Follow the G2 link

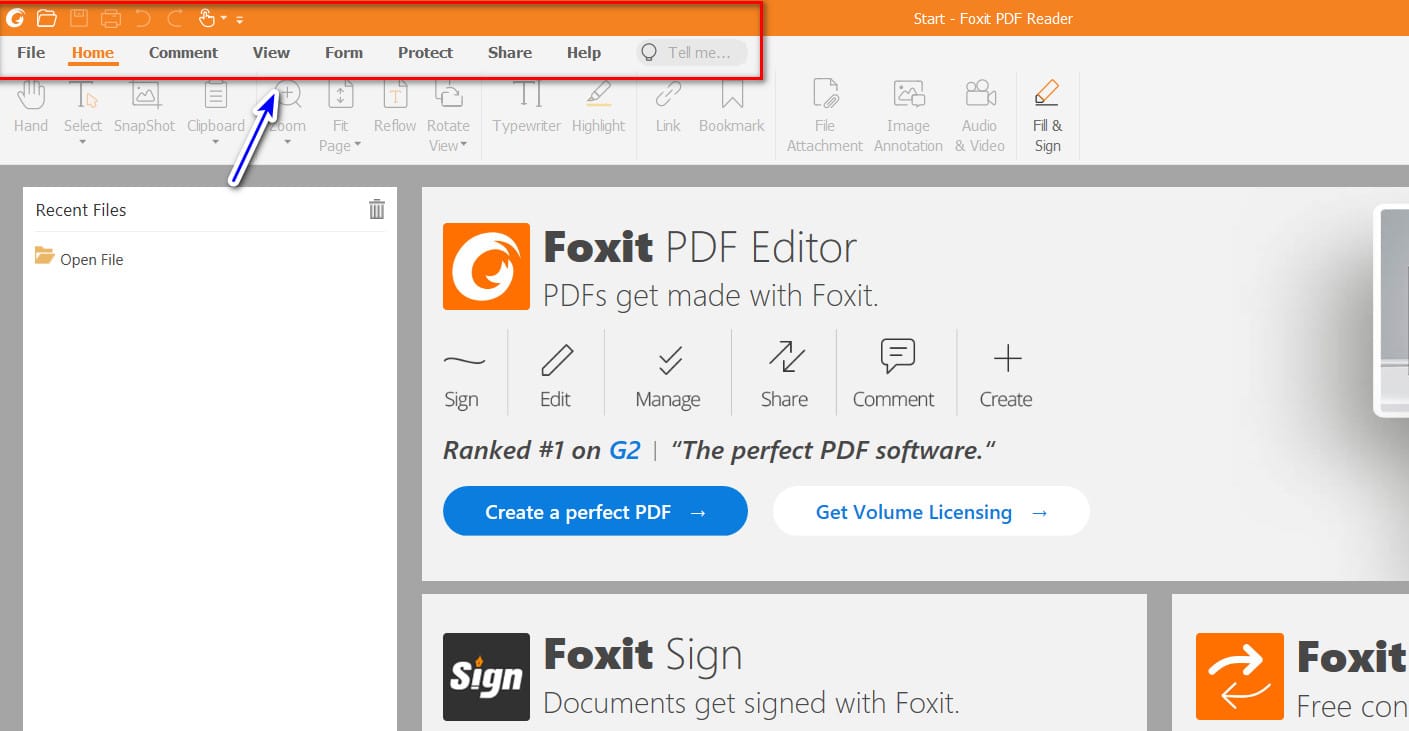click(x=625, y=451)
